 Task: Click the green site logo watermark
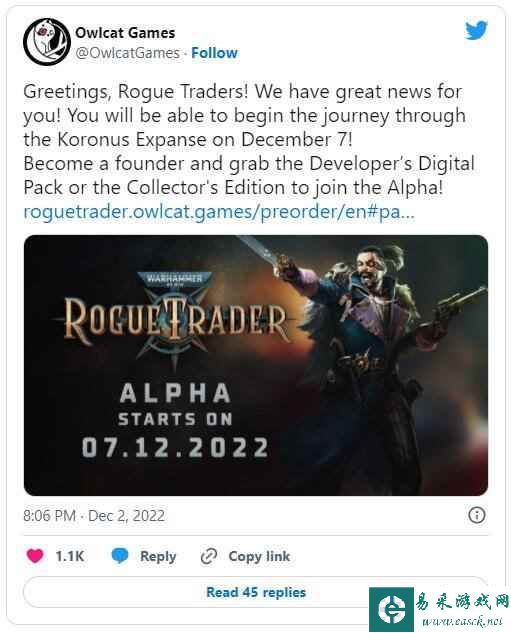[391, 609]
